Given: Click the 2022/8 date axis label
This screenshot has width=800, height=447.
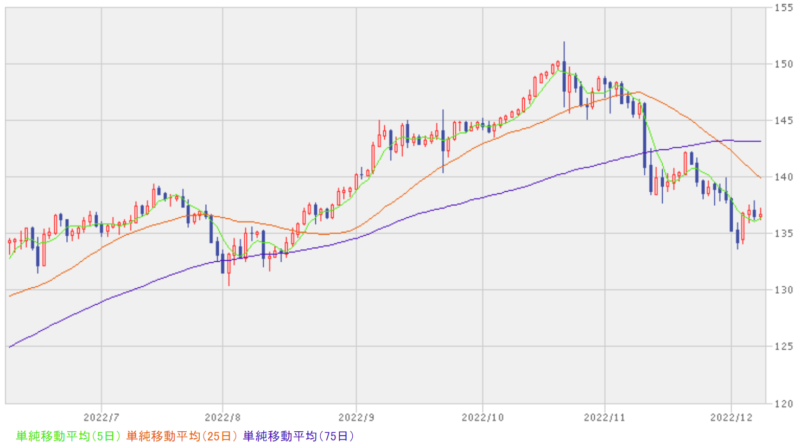Looking at the screenshot, I should [222, 417].
